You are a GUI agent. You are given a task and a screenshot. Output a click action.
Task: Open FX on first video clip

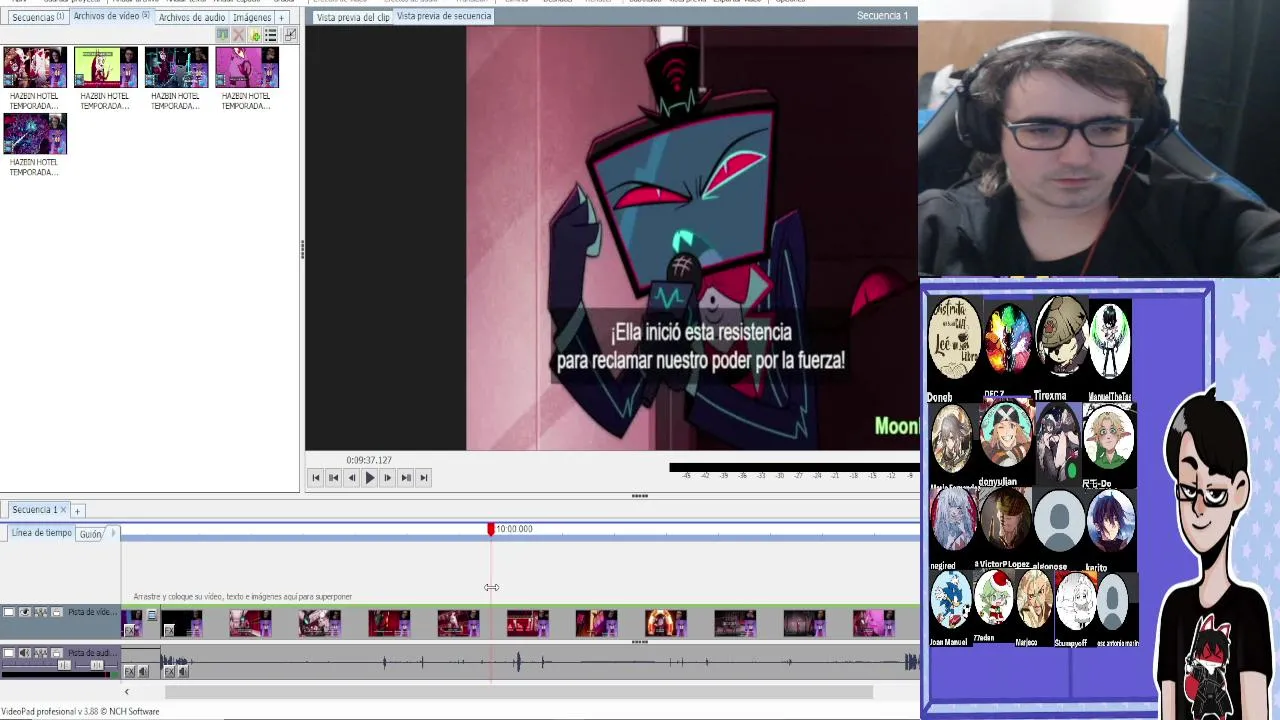(129, 630)
